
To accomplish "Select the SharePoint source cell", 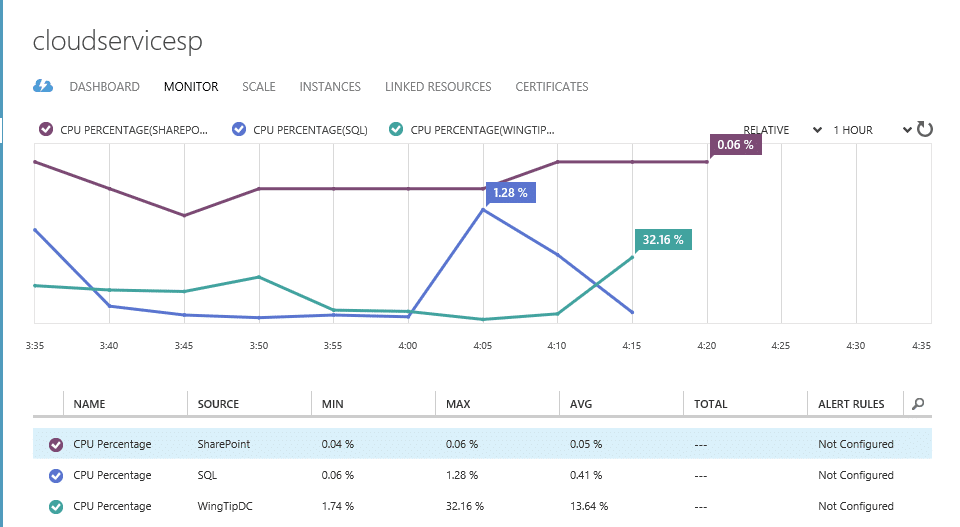I will (x=223, y=444).
